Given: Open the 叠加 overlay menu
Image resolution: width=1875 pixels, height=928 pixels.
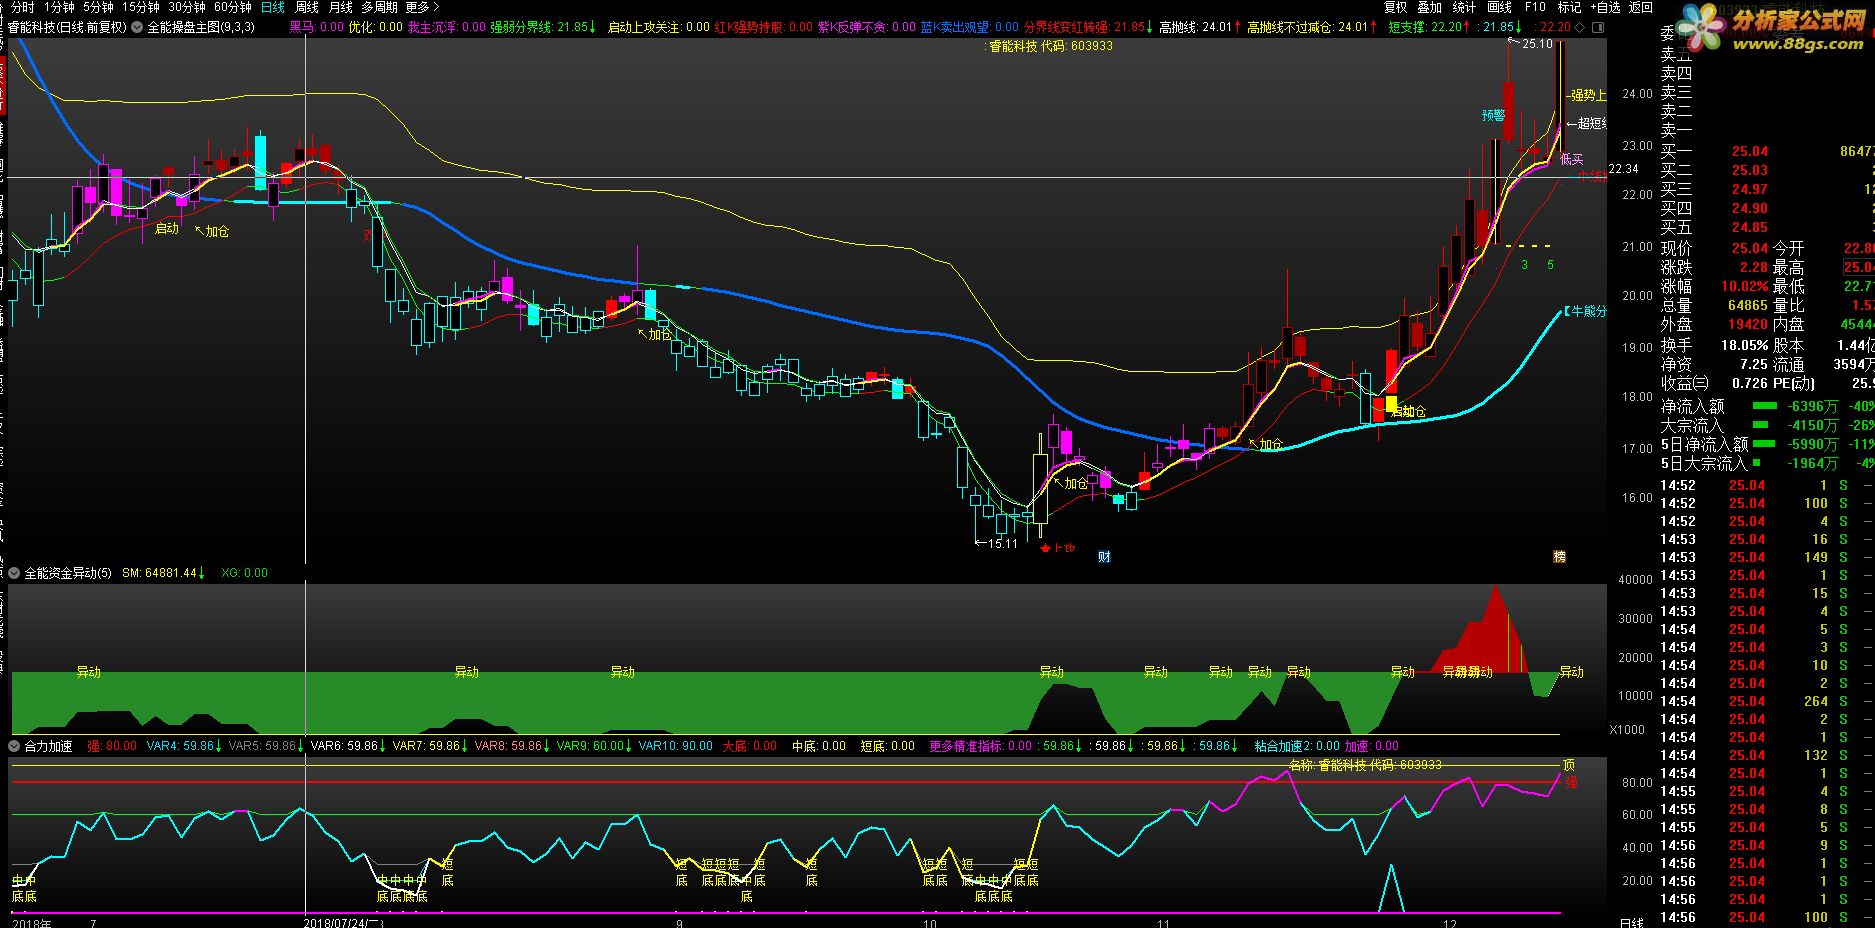Looking at the screenshot, I should [x=1430, y=7].
